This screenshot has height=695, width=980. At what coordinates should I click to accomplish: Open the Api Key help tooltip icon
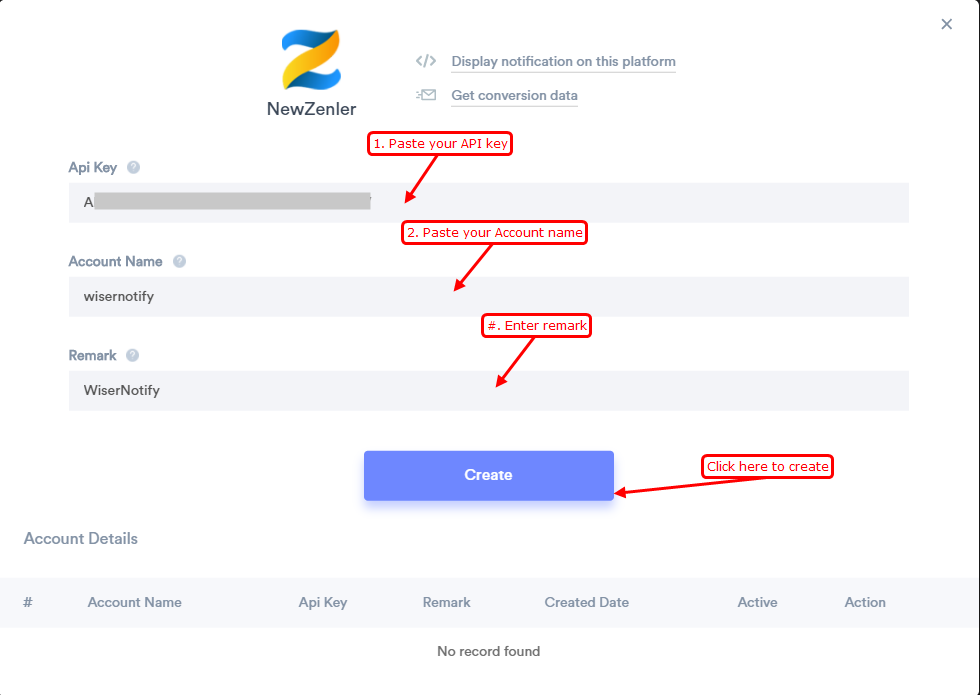click(133, 168)
